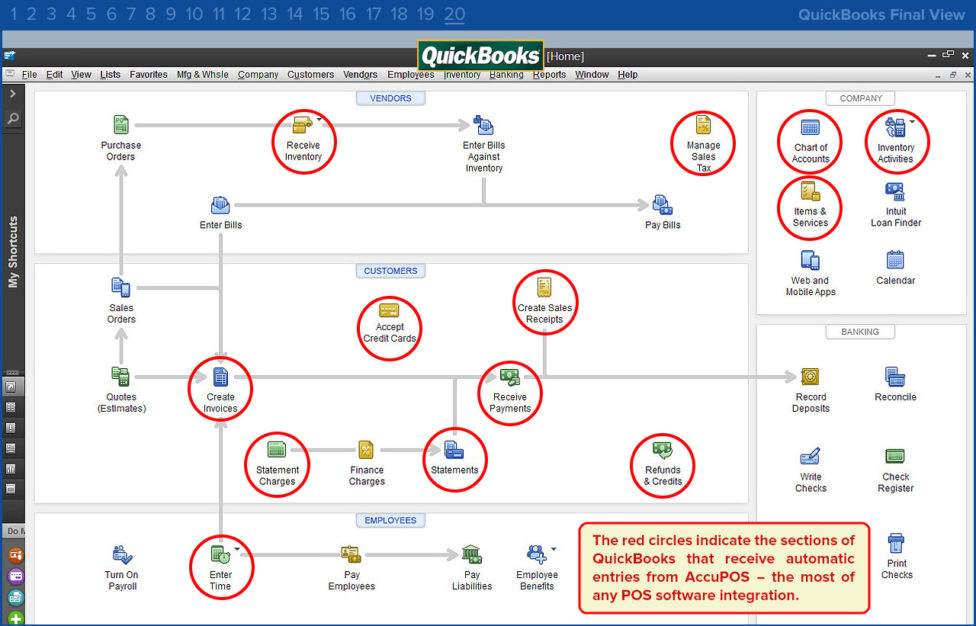Image resolution: width=976 pixels, height=626 pixels.
Task: Click the Finance Charges icon
Action: (366, 449)
